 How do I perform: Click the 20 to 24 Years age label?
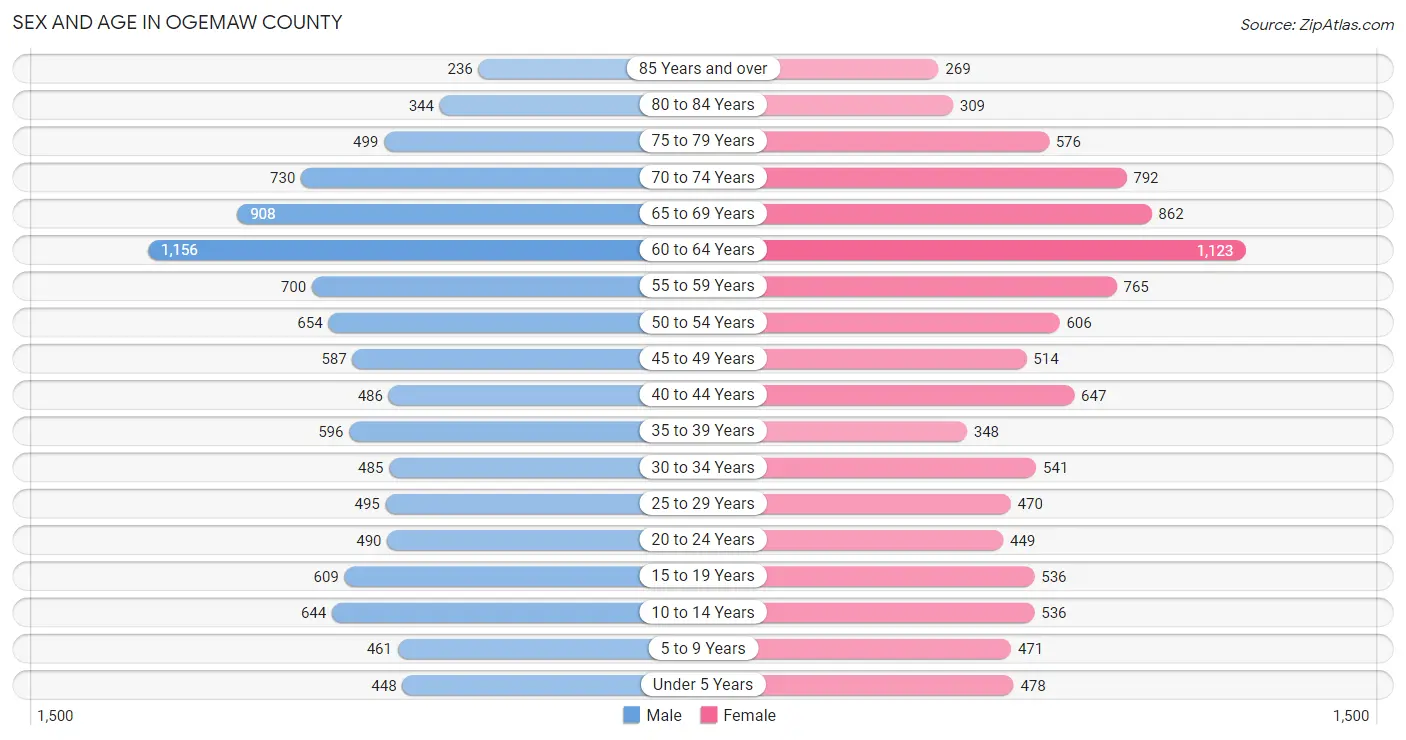703,540
